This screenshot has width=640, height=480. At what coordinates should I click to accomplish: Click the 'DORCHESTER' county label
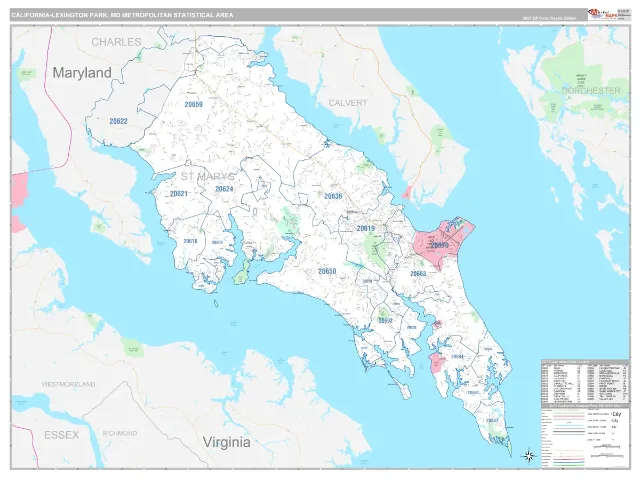[x=591, y=91]
